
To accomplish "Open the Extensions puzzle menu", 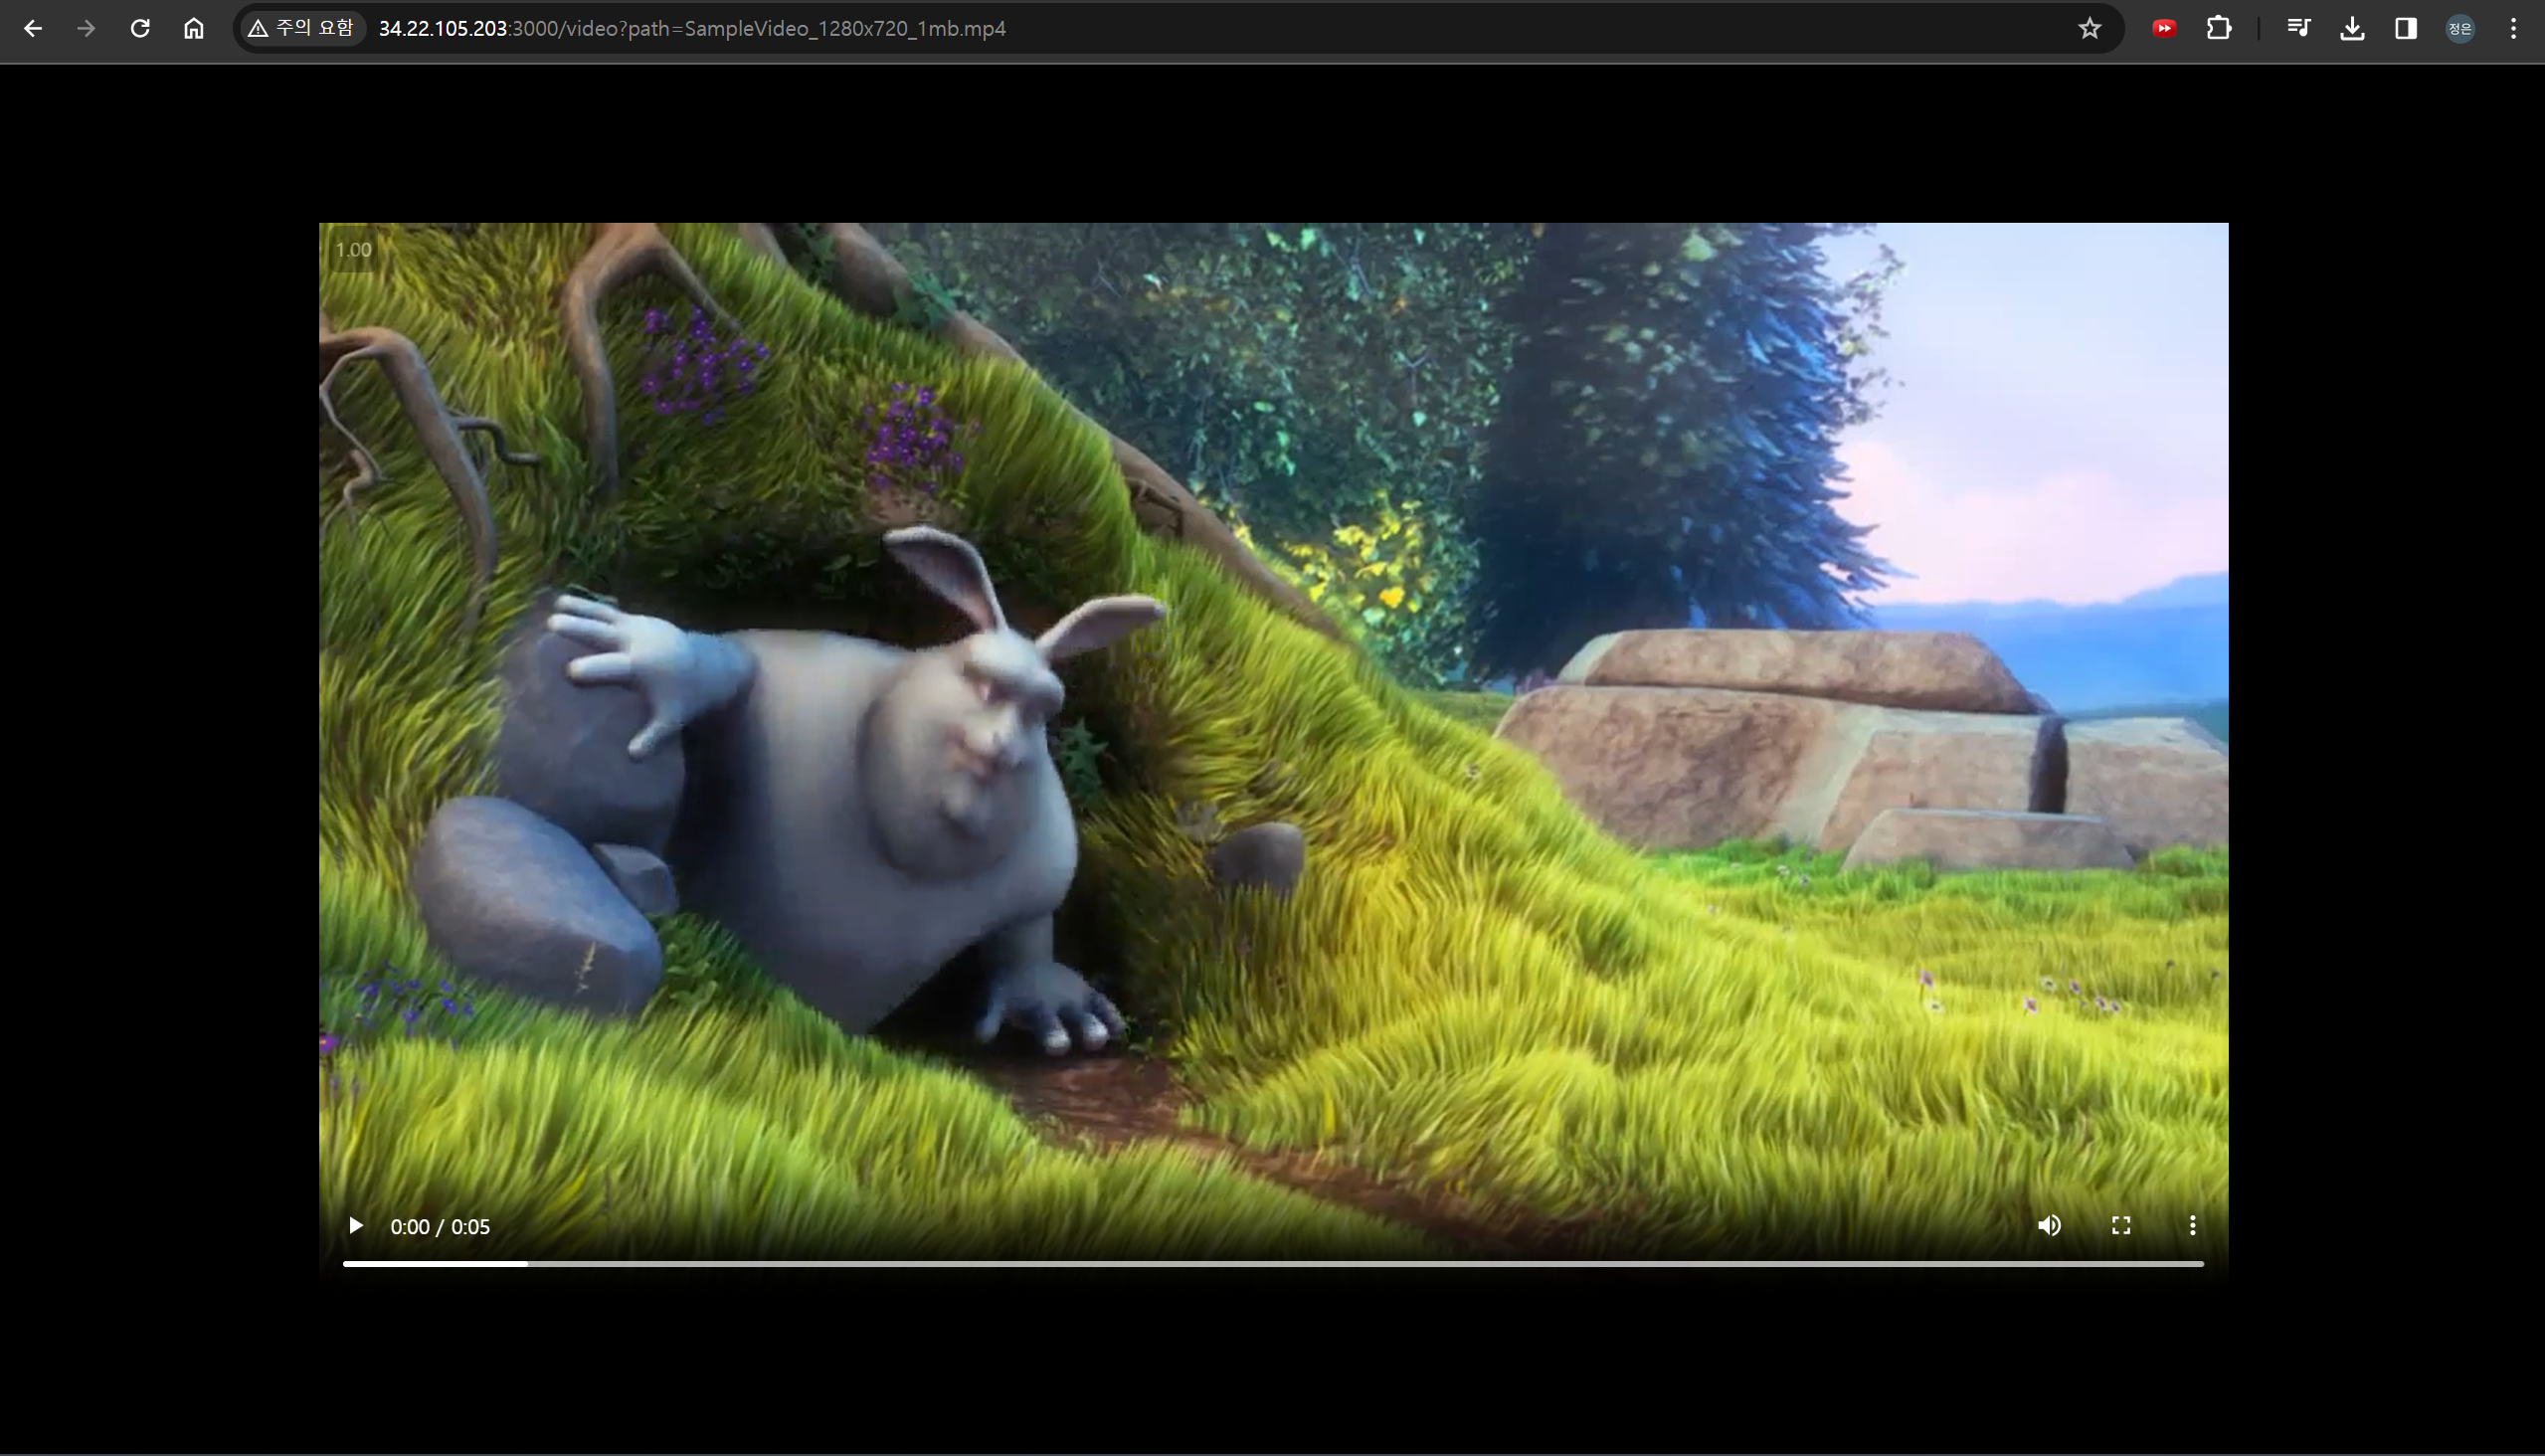I will pos(2218,29).
